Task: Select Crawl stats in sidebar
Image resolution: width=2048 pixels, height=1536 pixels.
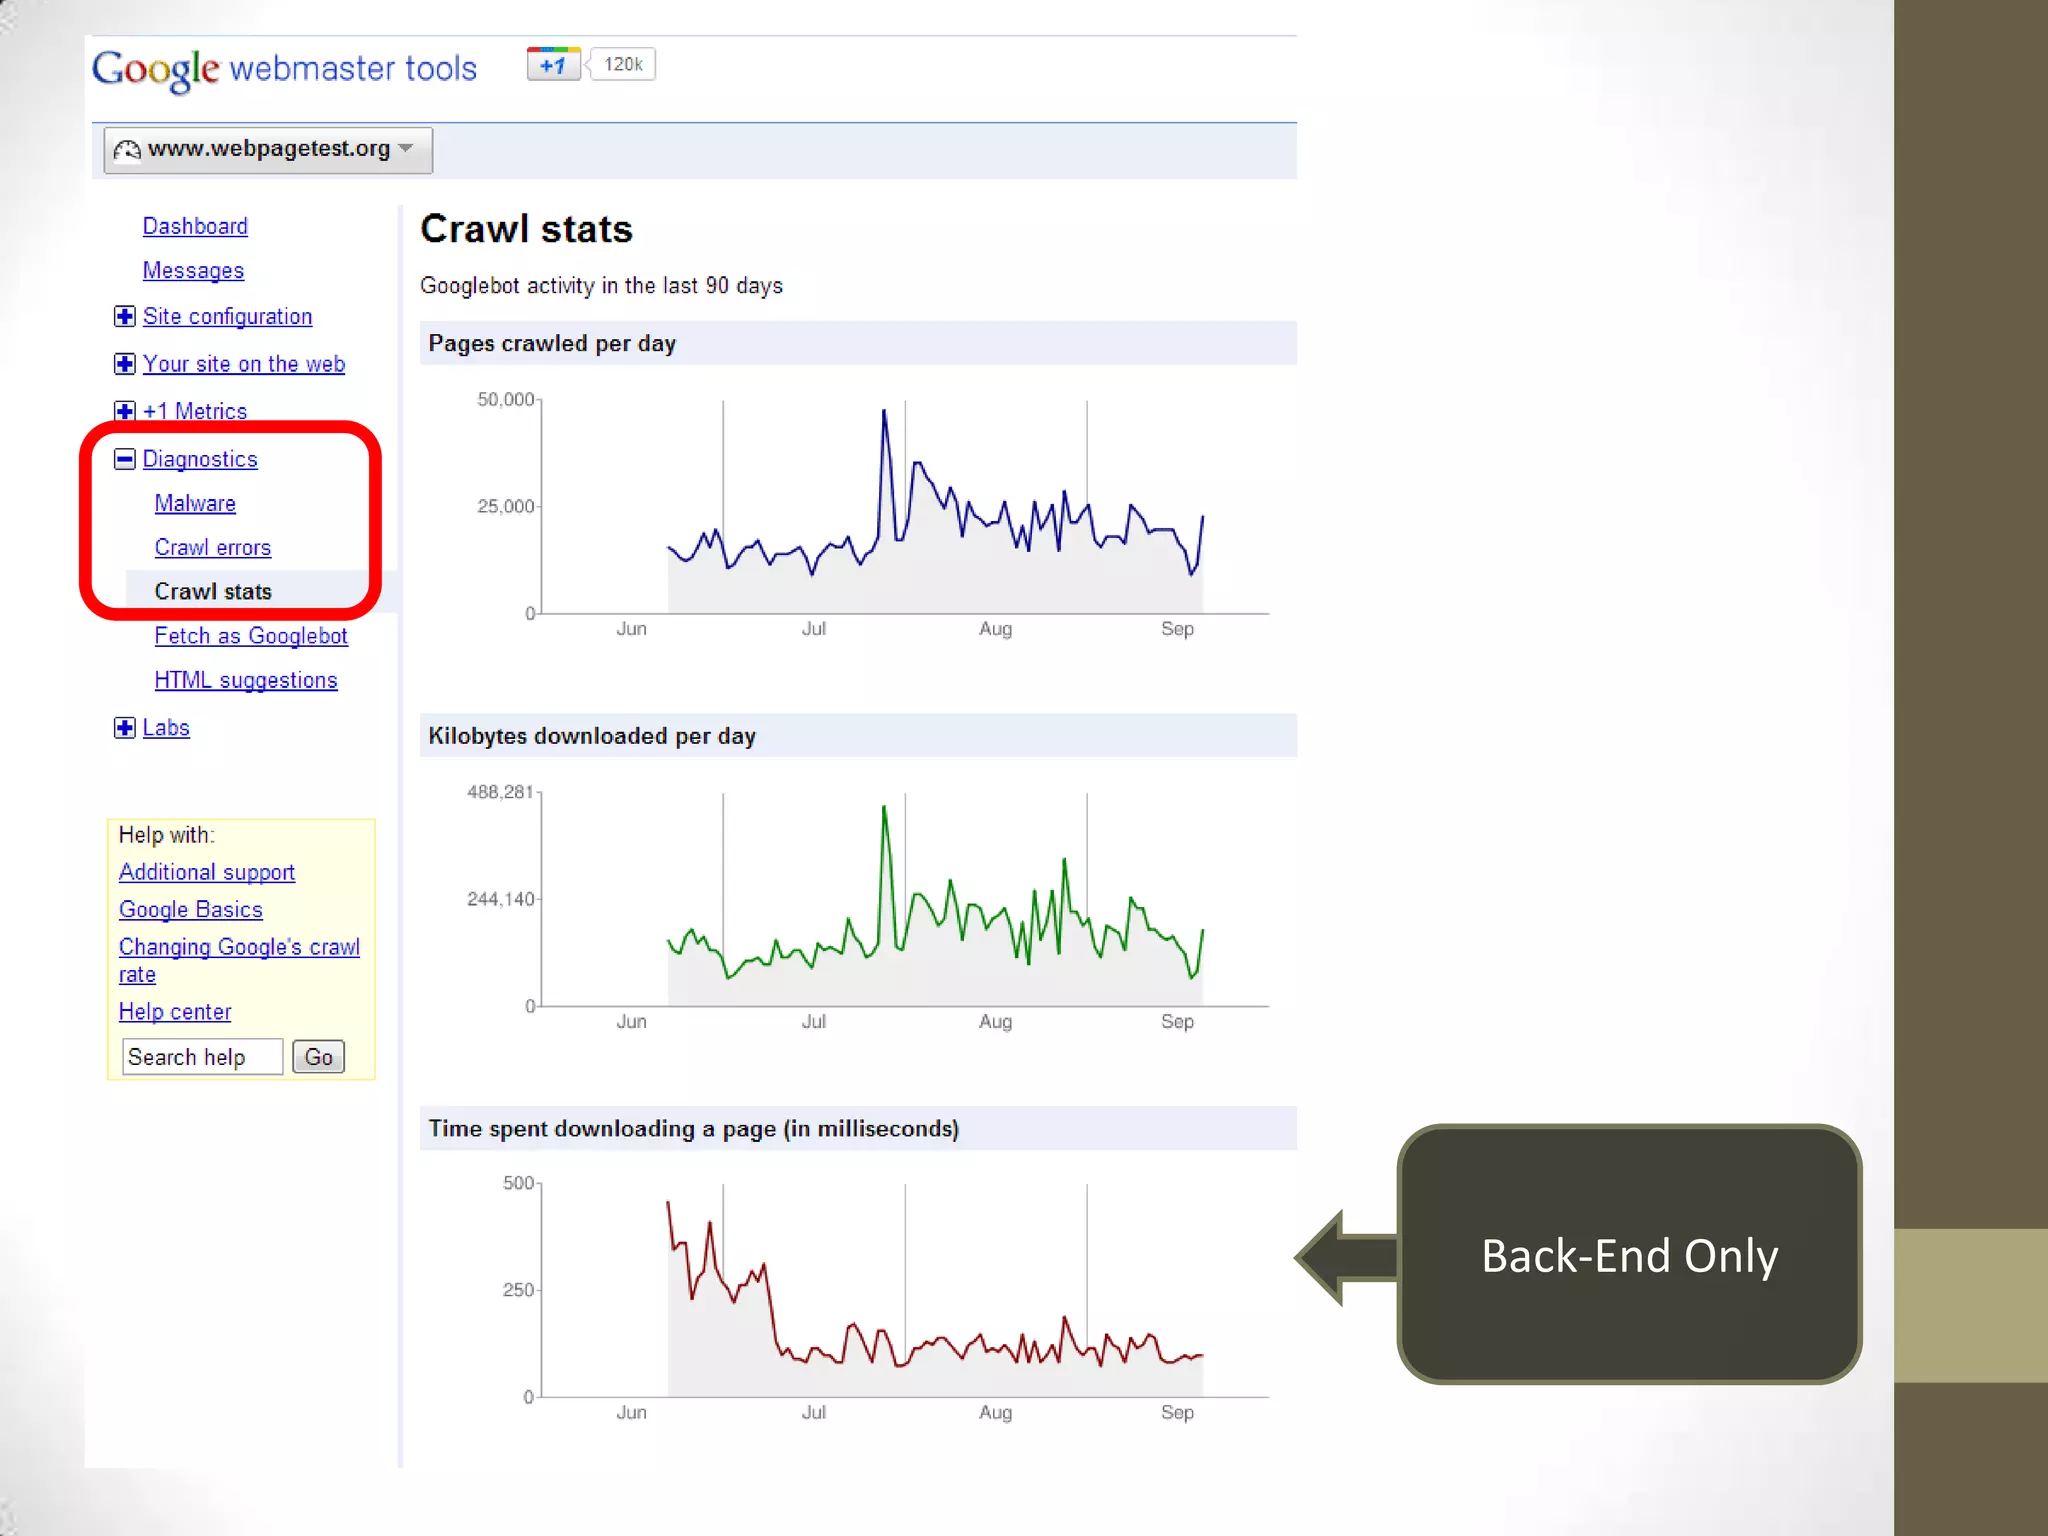Action: pos(213,592)
